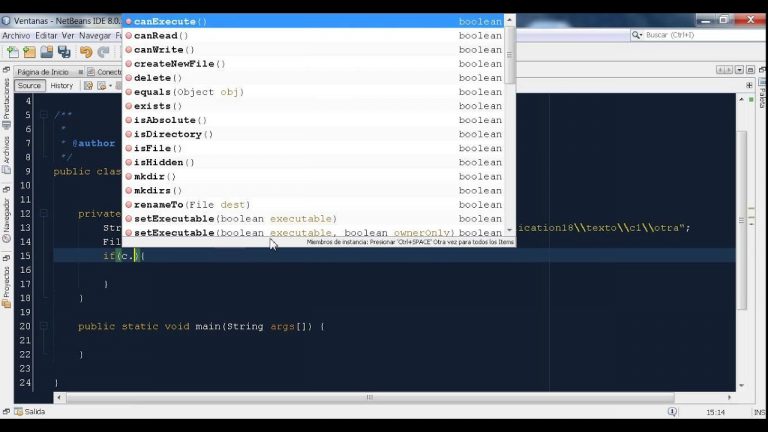This screenshot has width=768, height=432.
Task: Open the dropdown arrow beside the editor back-navigation icon
Action: coord(110,86)
